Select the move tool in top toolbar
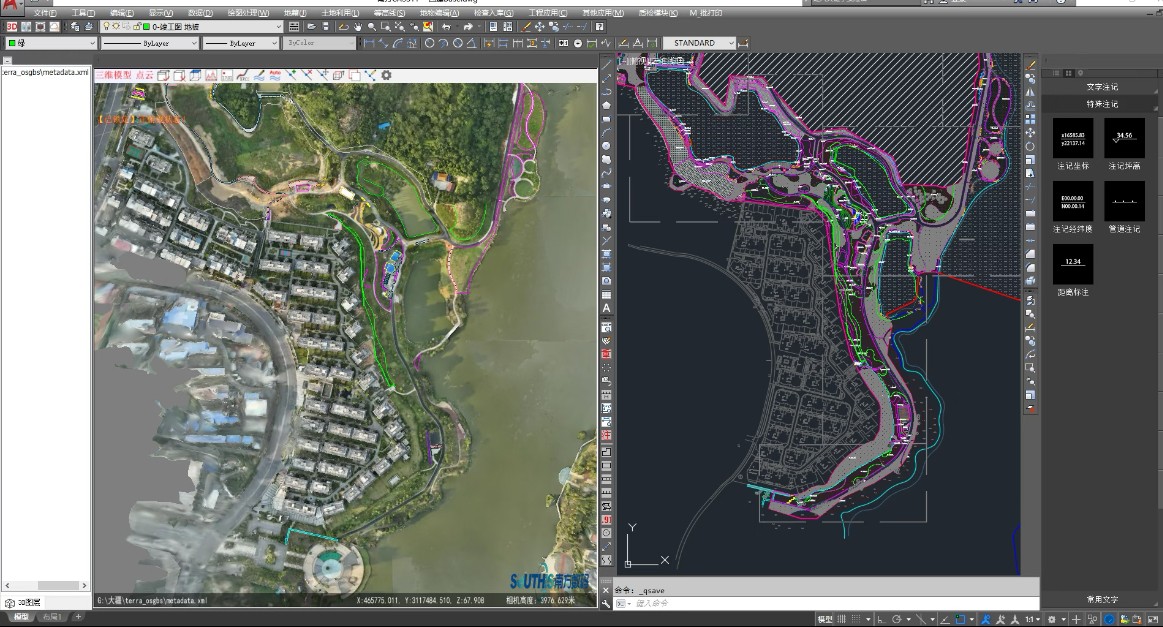 [540, 27]
